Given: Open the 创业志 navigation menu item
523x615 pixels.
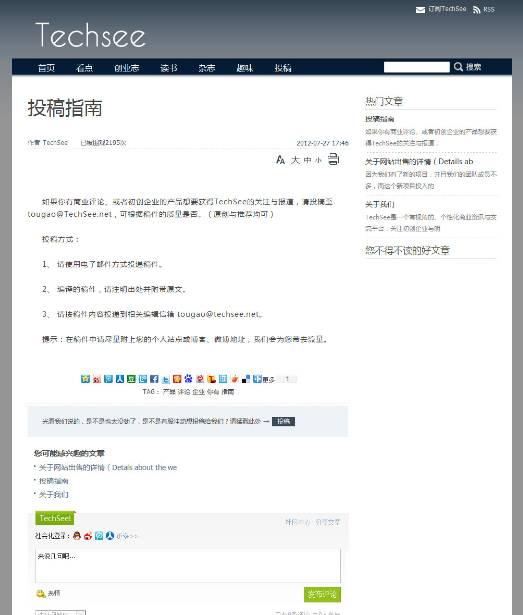Looking at the screenshot, I should coord(126,68).
